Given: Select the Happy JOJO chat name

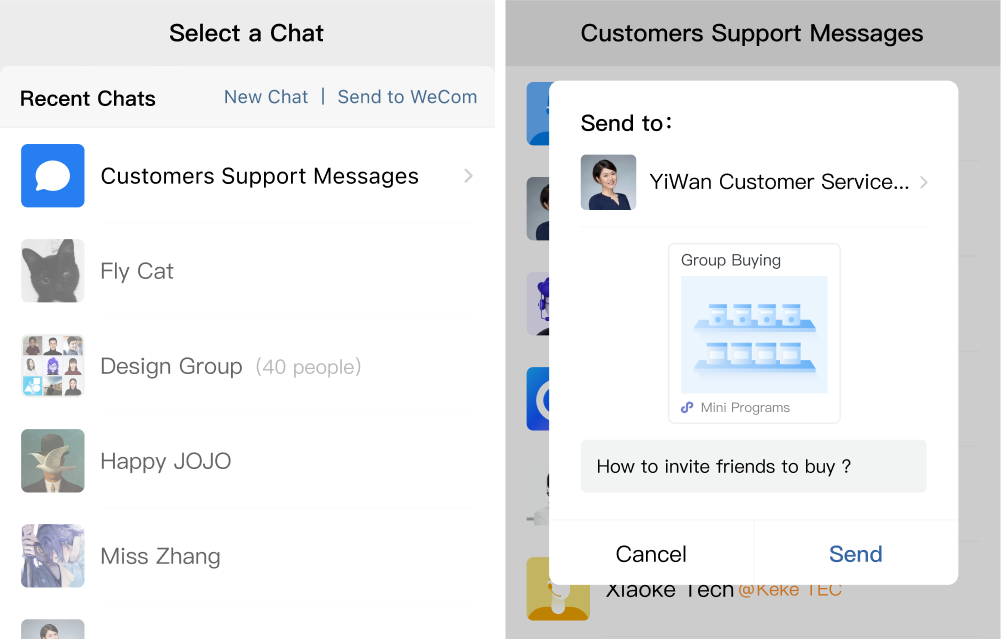Looking at the screenshot, I should click(166, 461).
